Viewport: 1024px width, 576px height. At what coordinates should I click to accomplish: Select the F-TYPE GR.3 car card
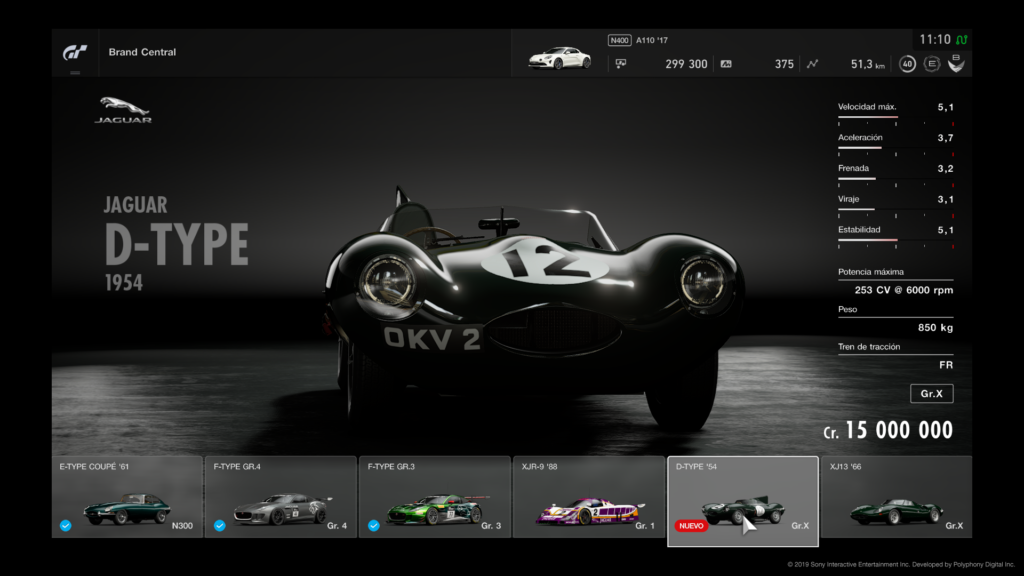(x=435, y=497)
